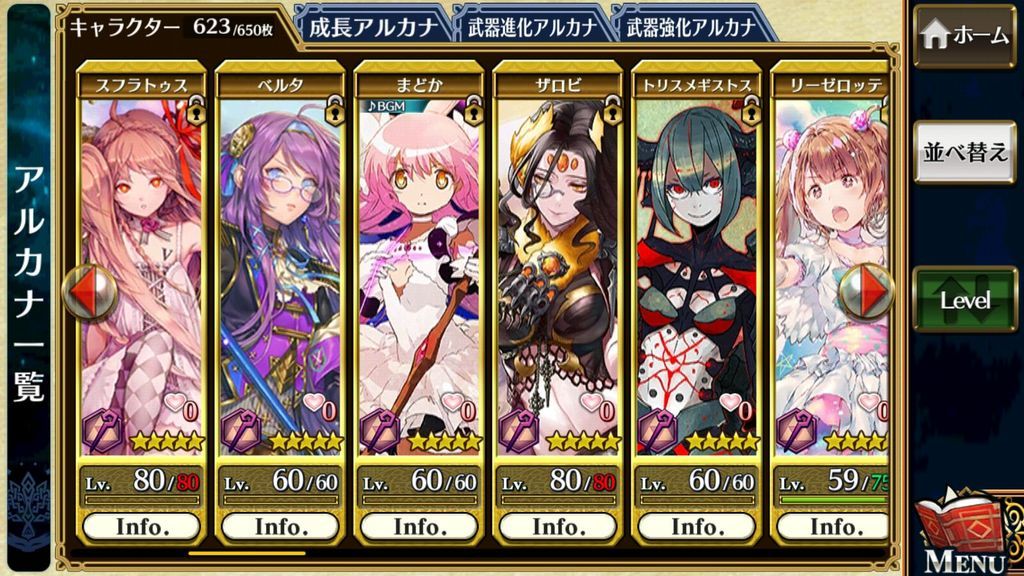Click the heart icon on ベルタ card
Viewport: 1024px width, 576px height.
[315, 402]
